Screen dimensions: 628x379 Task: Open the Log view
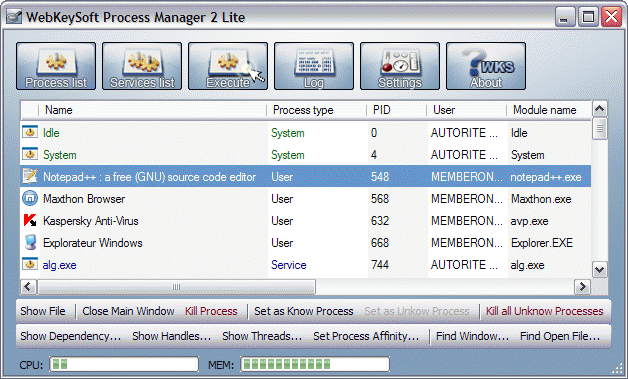click(314, 66)
